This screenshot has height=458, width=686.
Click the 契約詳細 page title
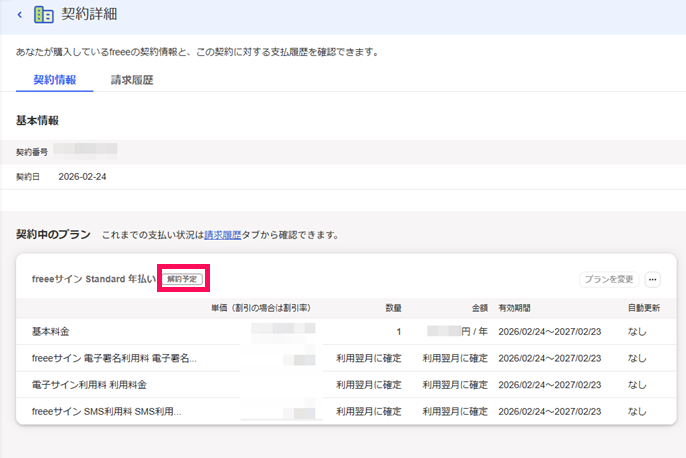pyautogui.click(x=89, y=14)
